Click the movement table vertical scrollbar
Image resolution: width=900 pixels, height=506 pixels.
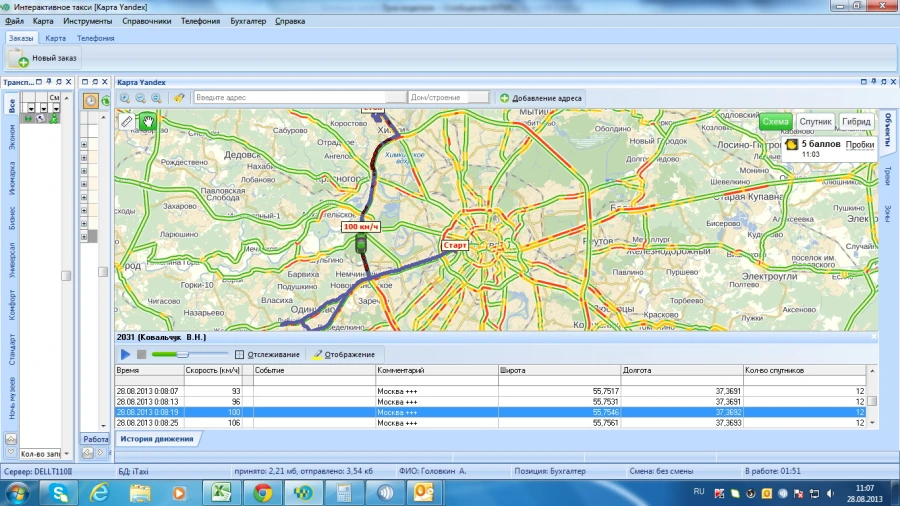[x=872, y=397]
